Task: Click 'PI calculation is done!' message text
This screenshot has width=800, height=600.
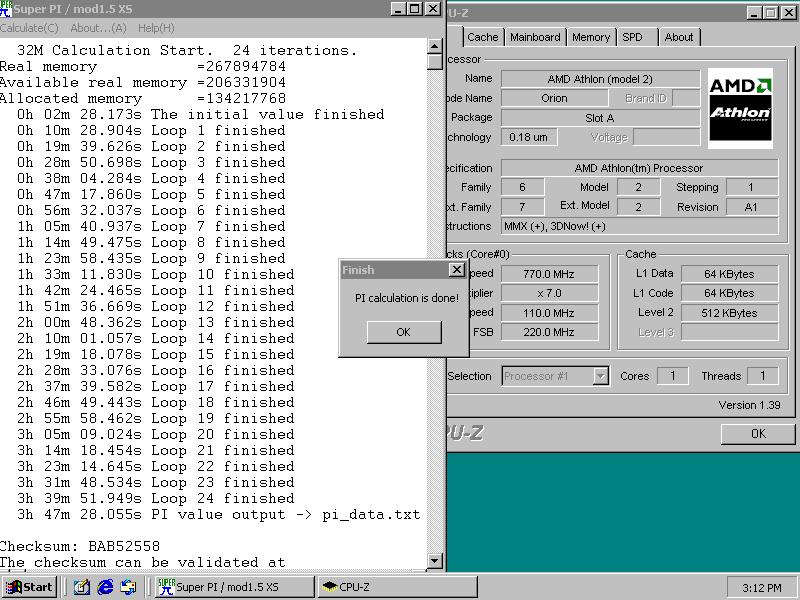Action: pyautogui.click(x=407, y=298)
